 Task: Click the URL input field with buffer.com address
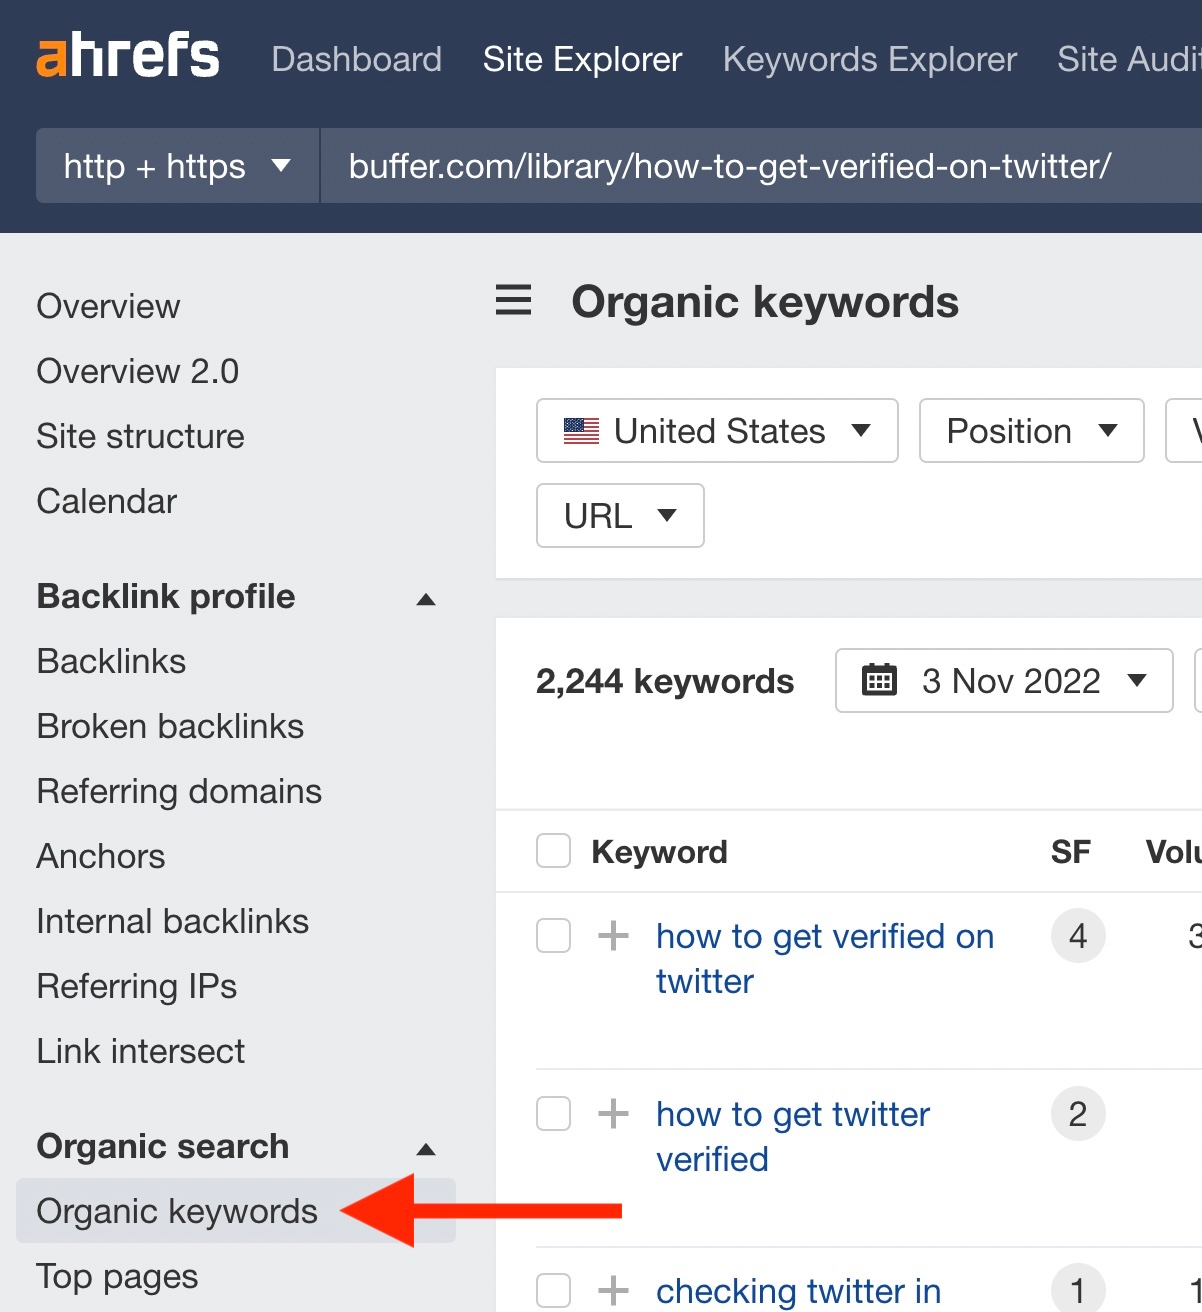coord(761,166)
